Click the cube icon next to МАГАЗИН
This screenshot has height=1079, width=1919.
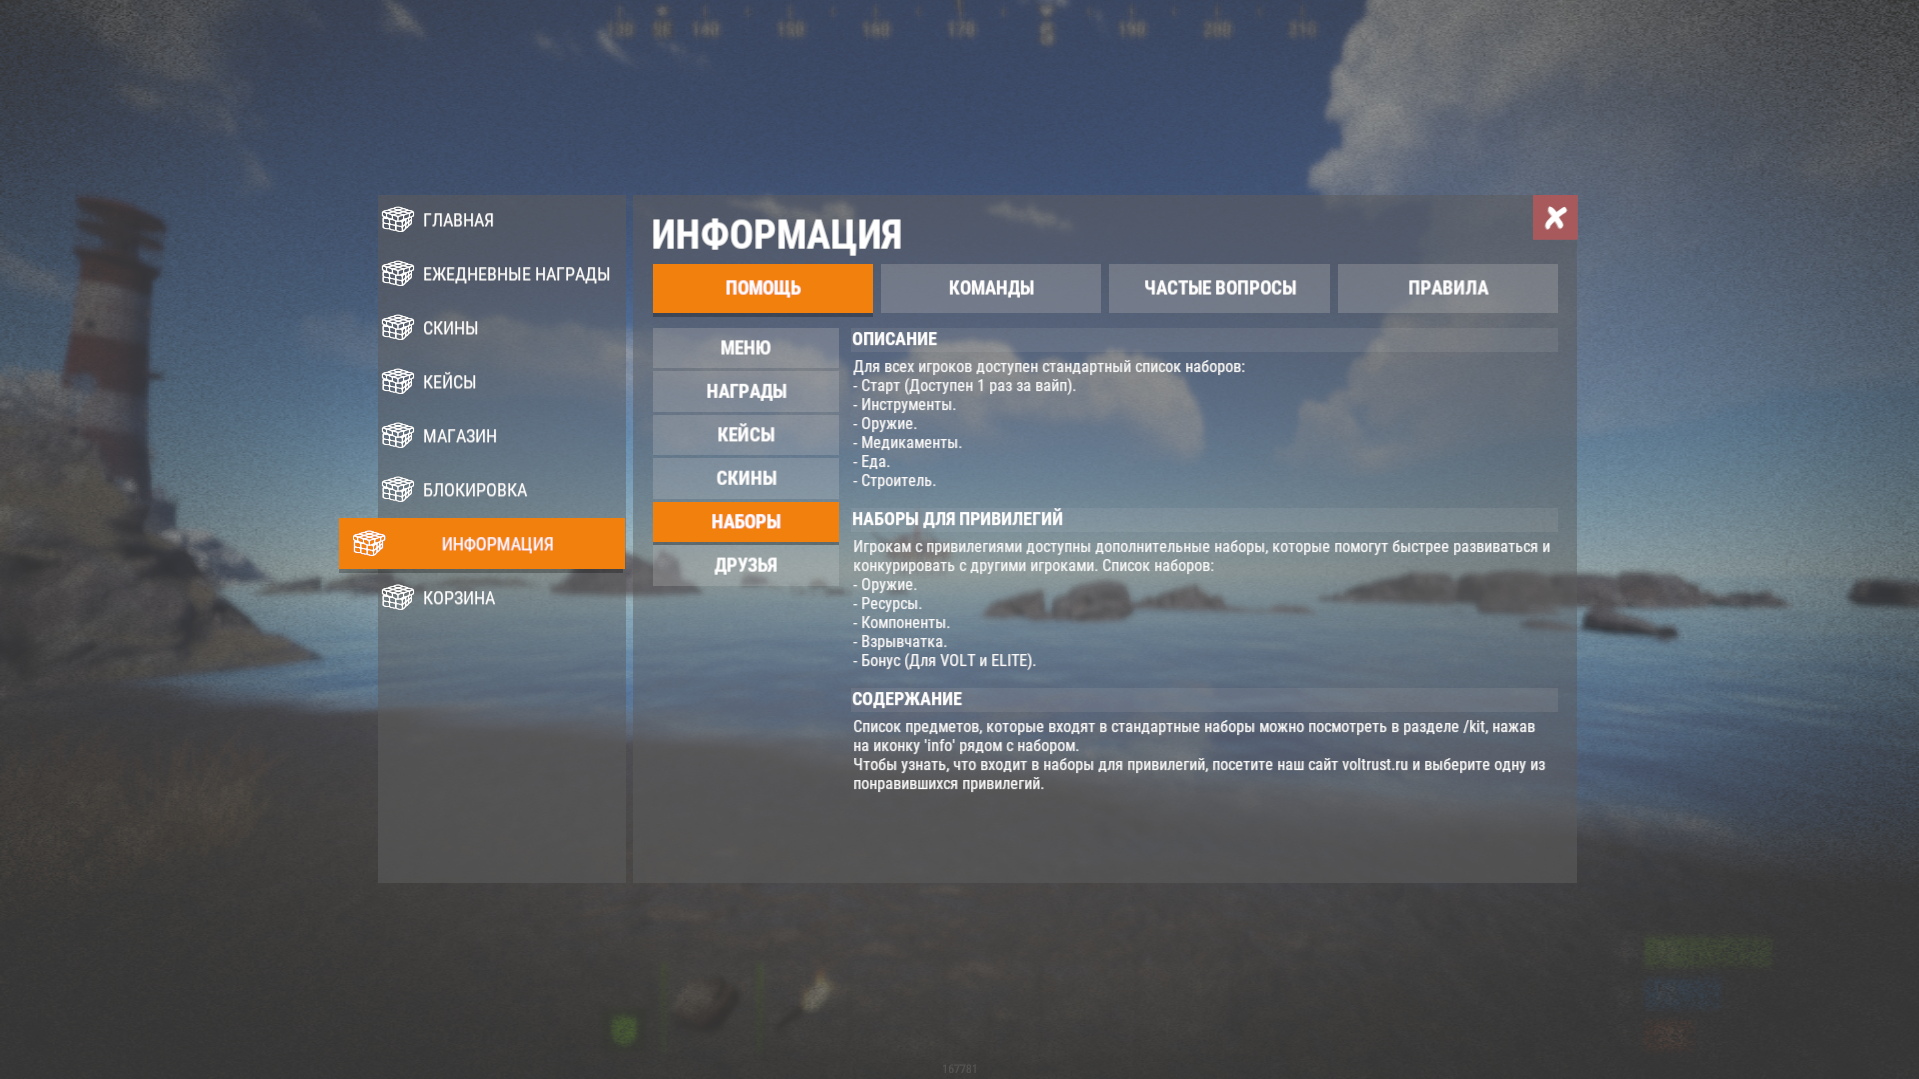click(397, 435)
